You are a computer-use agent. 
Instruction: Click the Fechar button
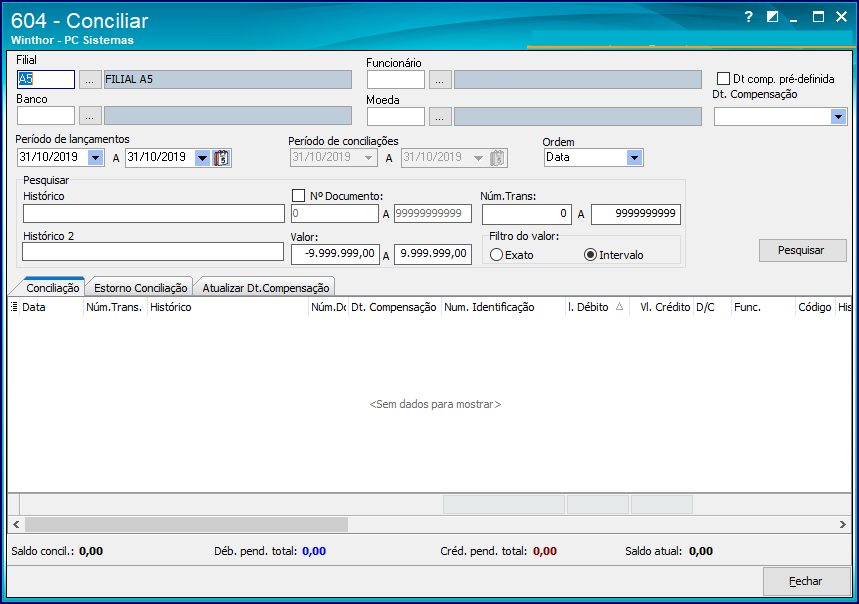806,581
